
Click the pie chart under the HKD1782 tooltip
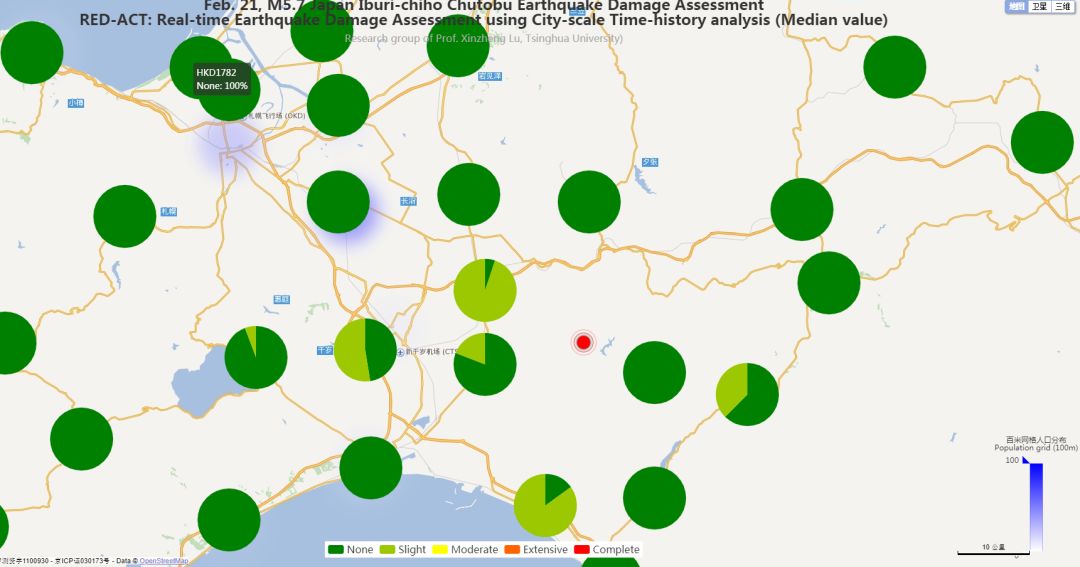coord(229,90)
